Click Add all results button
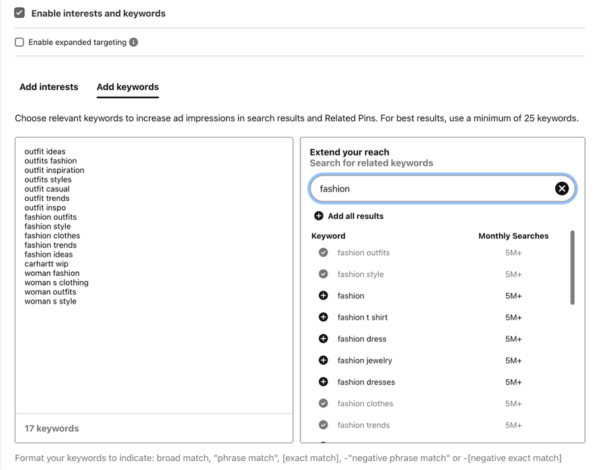598x470 pixels. coord(349,216)
